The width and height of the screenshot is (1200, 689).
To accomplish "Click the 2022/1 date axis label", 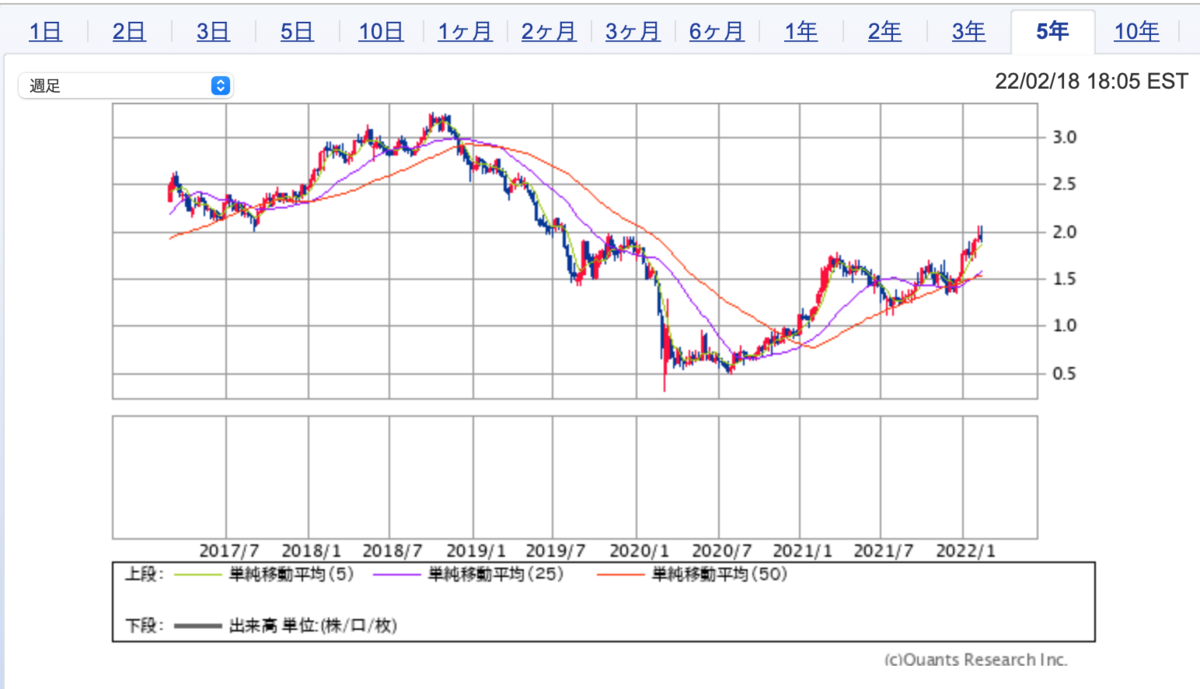I will [966, 551].
